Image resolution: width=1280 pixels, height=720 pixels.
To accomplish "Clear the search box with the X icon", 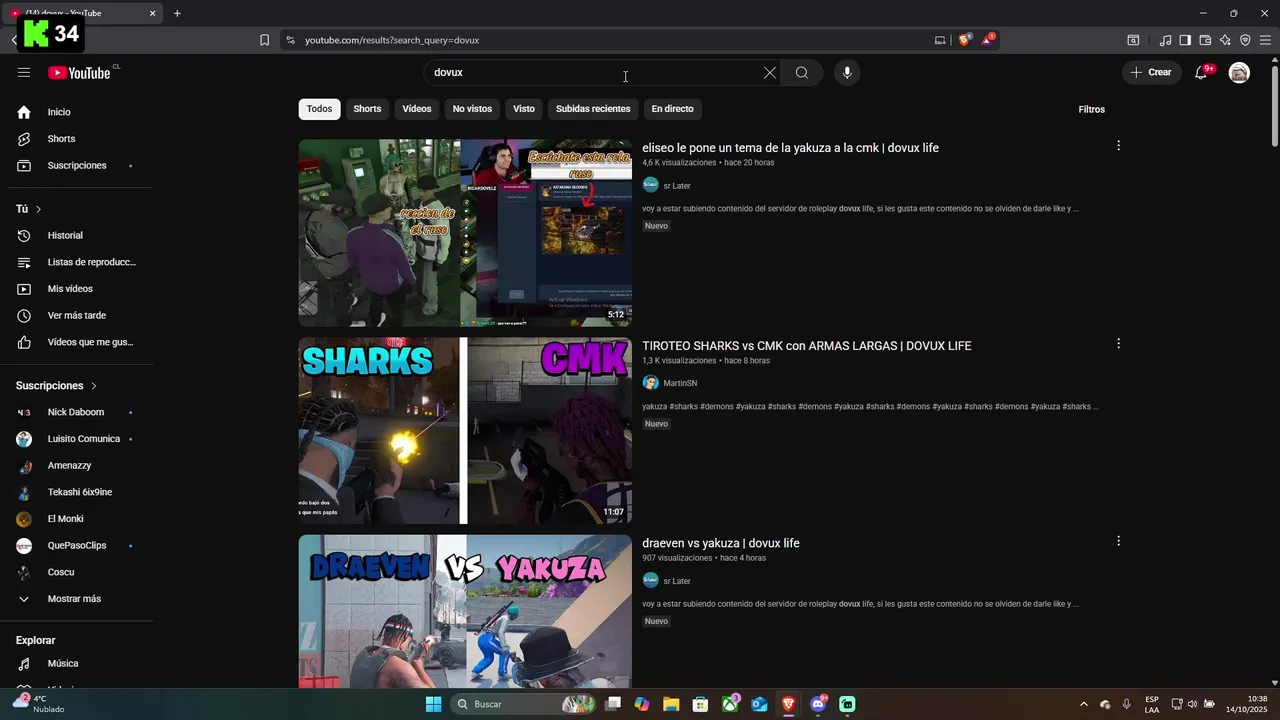I will point(770,73).
